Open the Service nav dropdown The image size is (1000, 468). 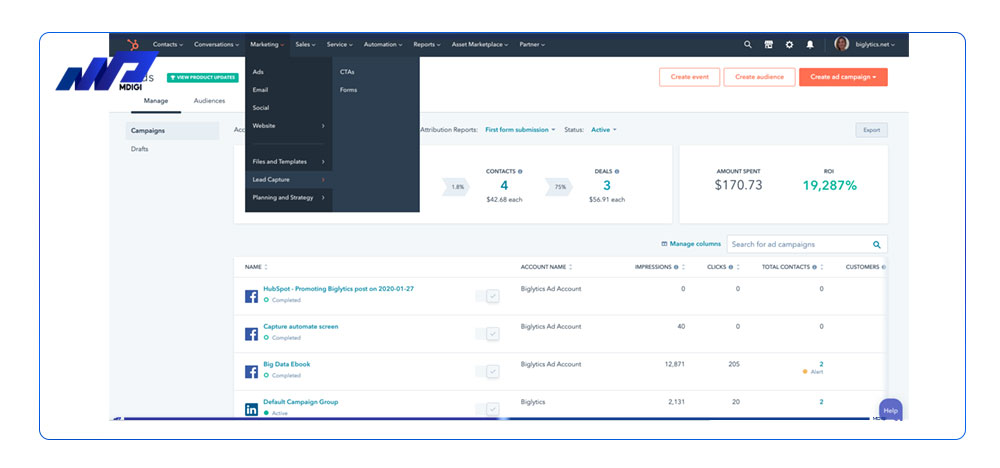point(339,45)
